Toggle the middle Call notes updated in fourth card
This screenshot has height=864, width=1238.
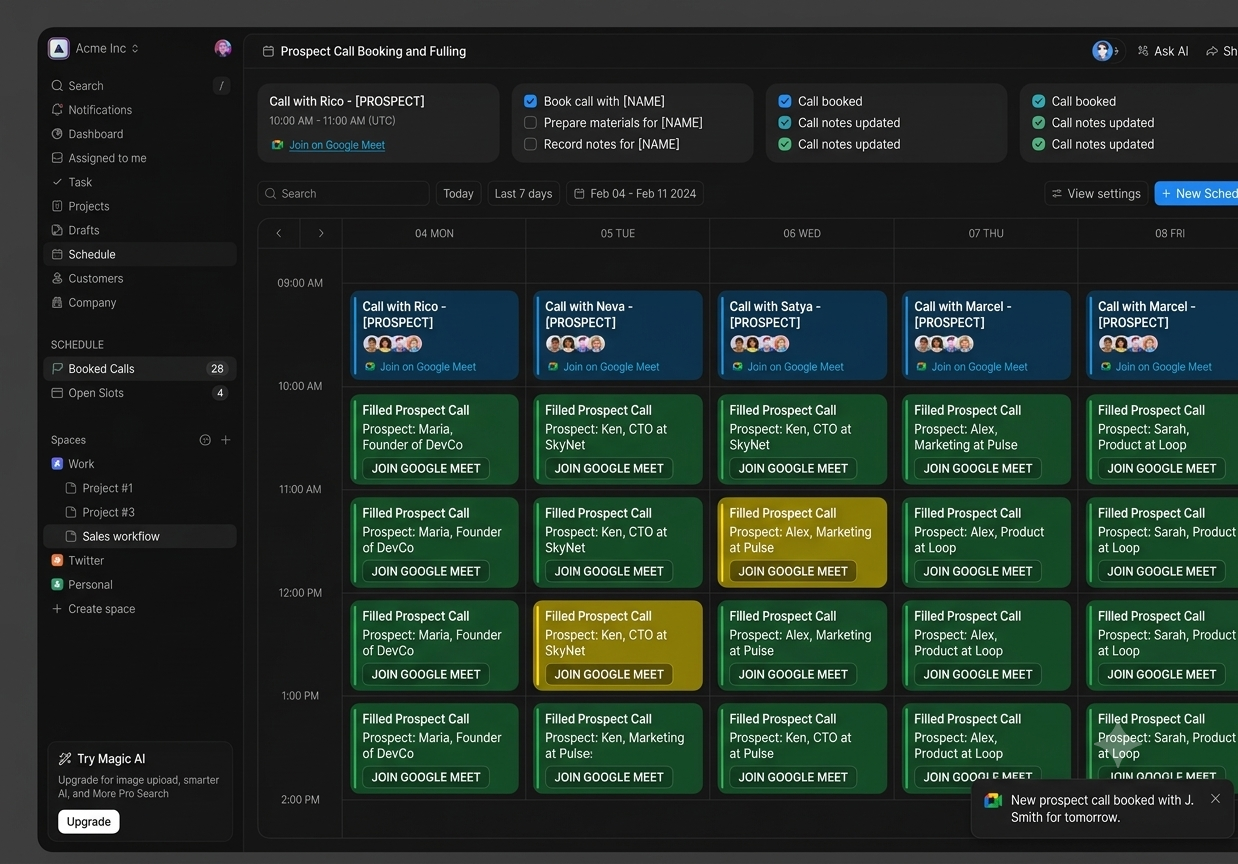click(x=1039, y=123)
